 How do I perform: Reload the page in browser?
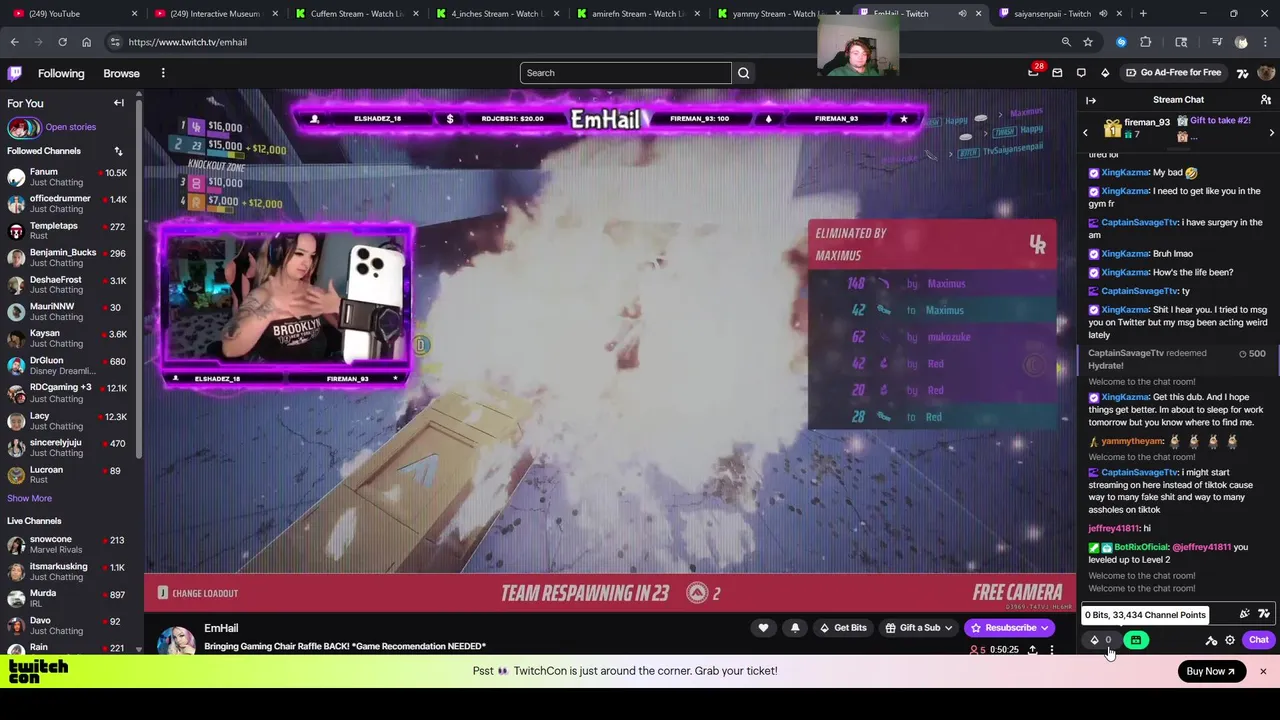pyautogui.click(x=62, y=42)
